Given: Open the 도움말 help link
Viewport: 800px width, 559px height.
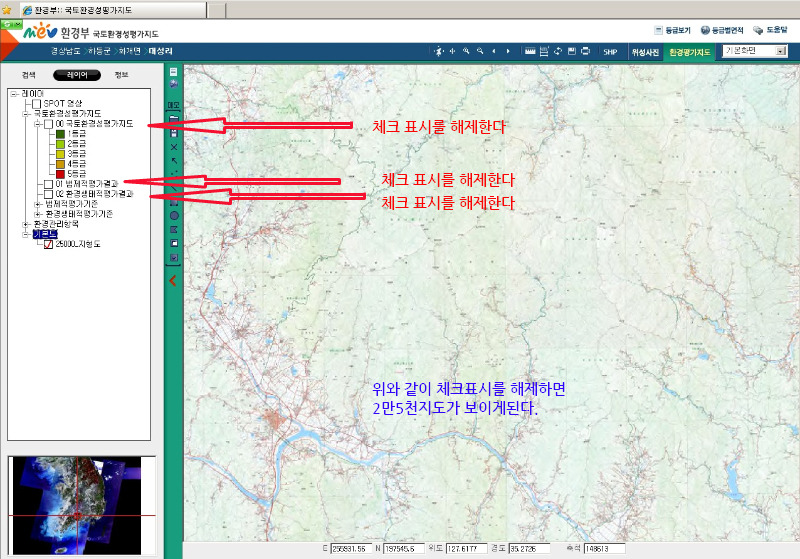Looking at the screenshot, I should click(x=771, y=30).
